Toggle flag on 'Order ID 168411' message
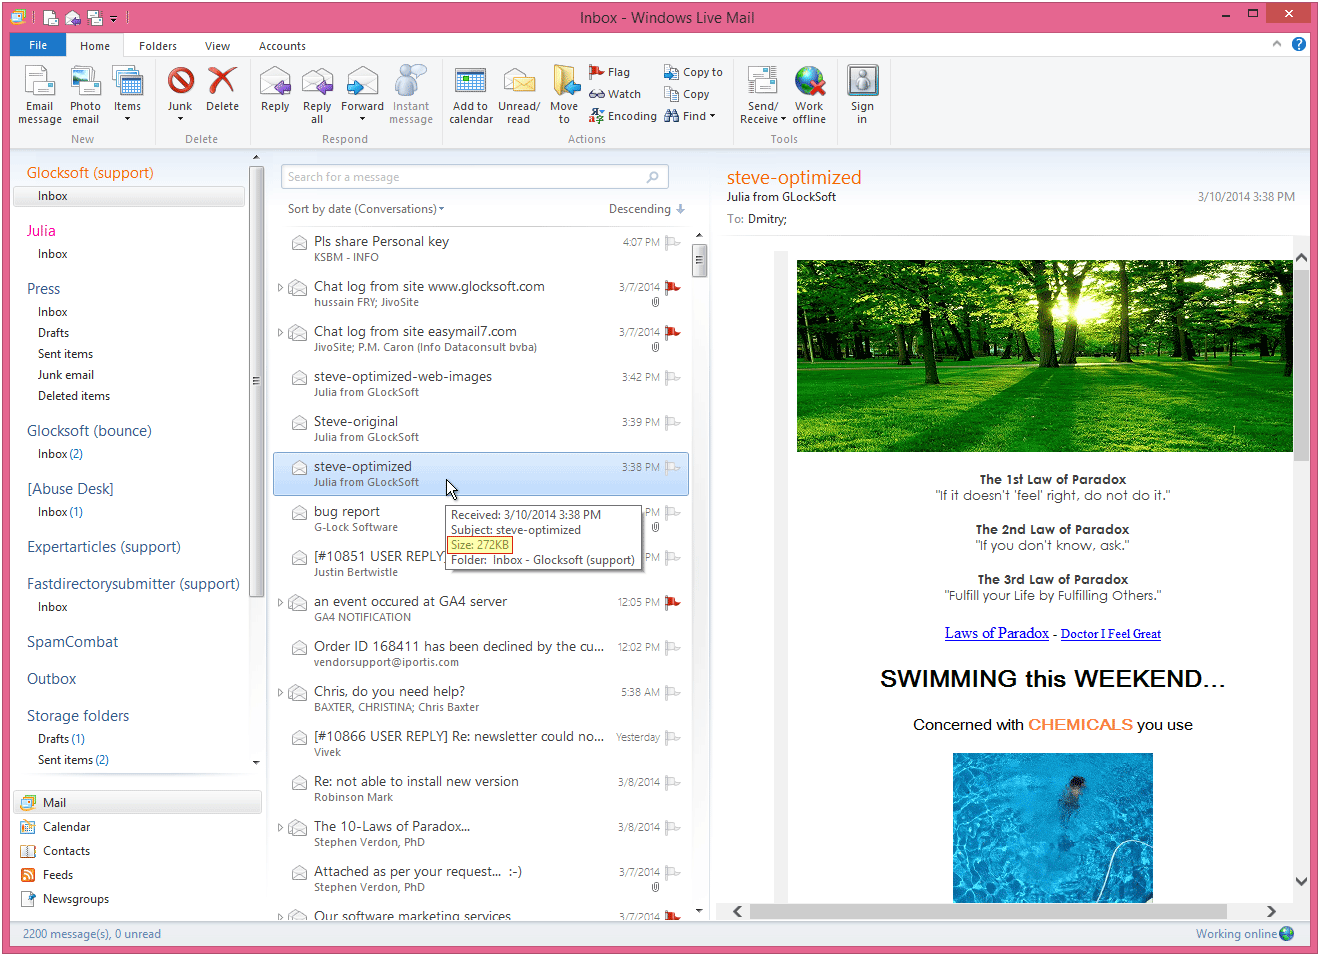Image resolution: width=1320 pixels, height=956 pixels. (673, 647)
